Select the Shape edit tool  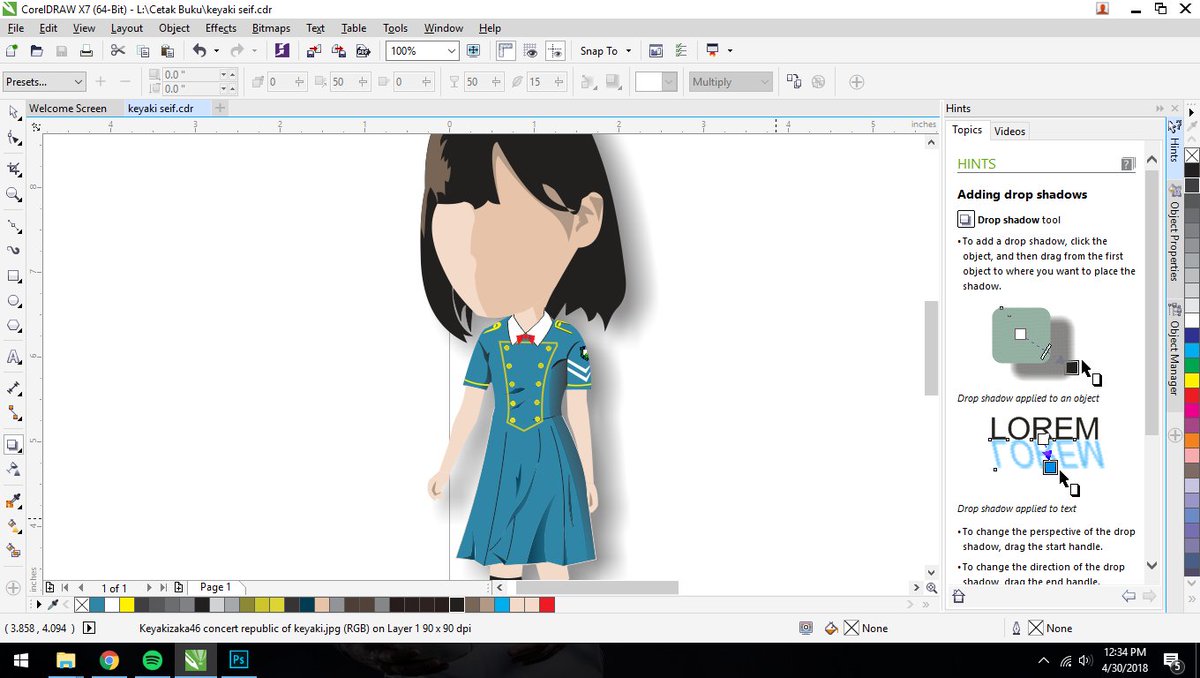[x=14, y=139]
